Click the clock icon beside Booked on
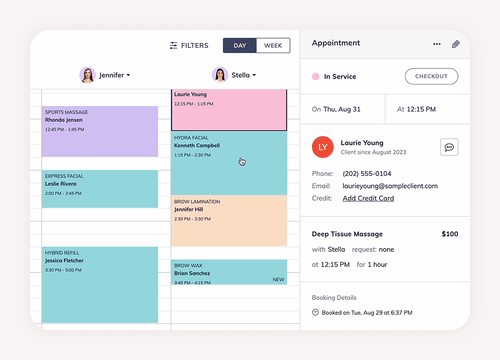This screenshot has height=360, width=500. pos(315,312)
